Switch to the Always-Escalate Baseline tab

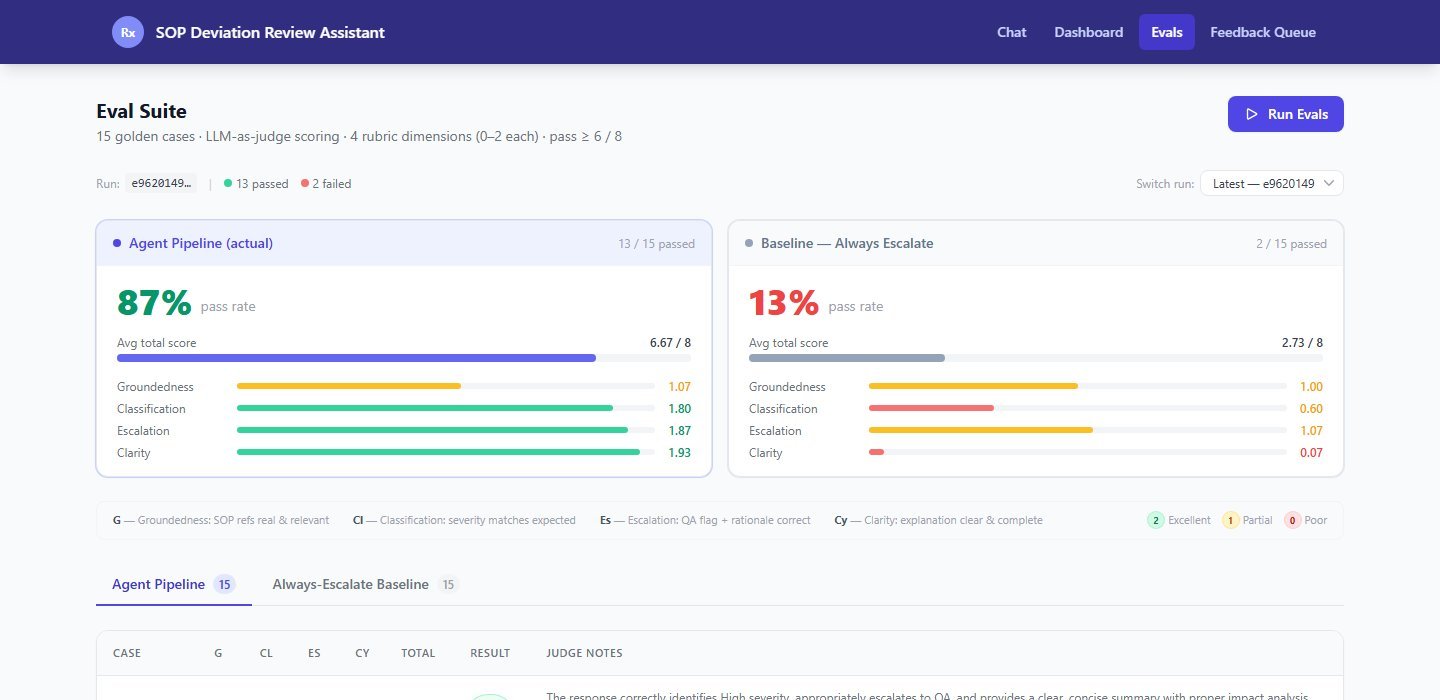(x=366, y=584)
